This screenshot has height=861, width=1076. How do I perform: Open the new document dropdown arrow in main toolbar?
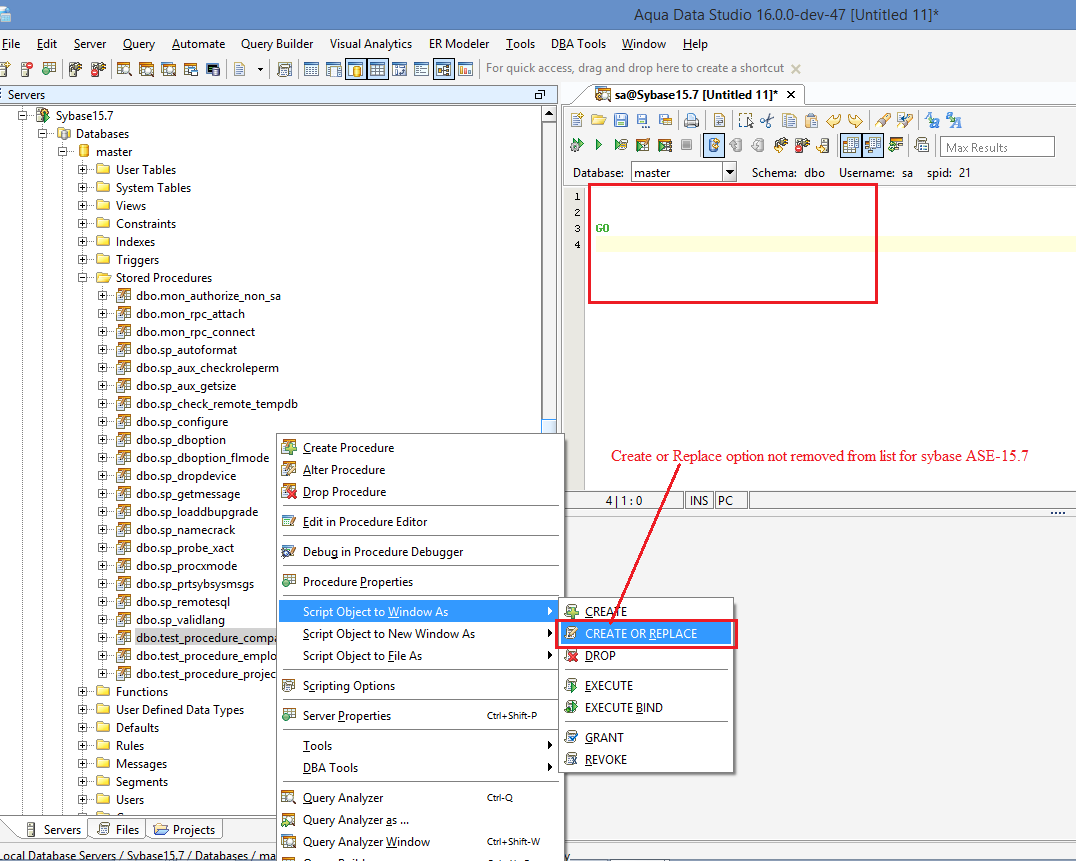(260, 69)
